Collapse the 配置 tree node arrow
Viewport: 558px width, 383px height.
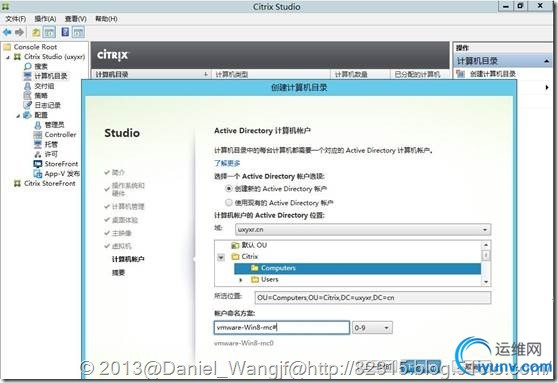point(18,115)
